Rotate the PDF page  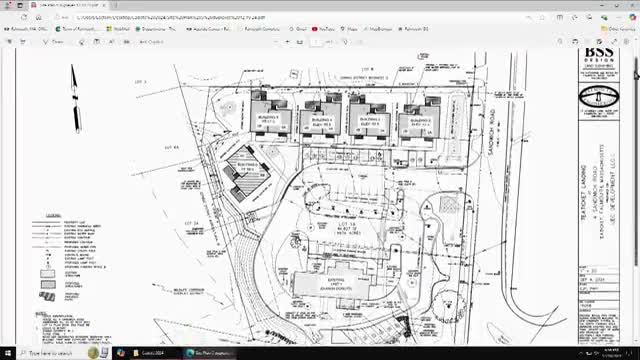pyautogui.click(x=345, y=42)
